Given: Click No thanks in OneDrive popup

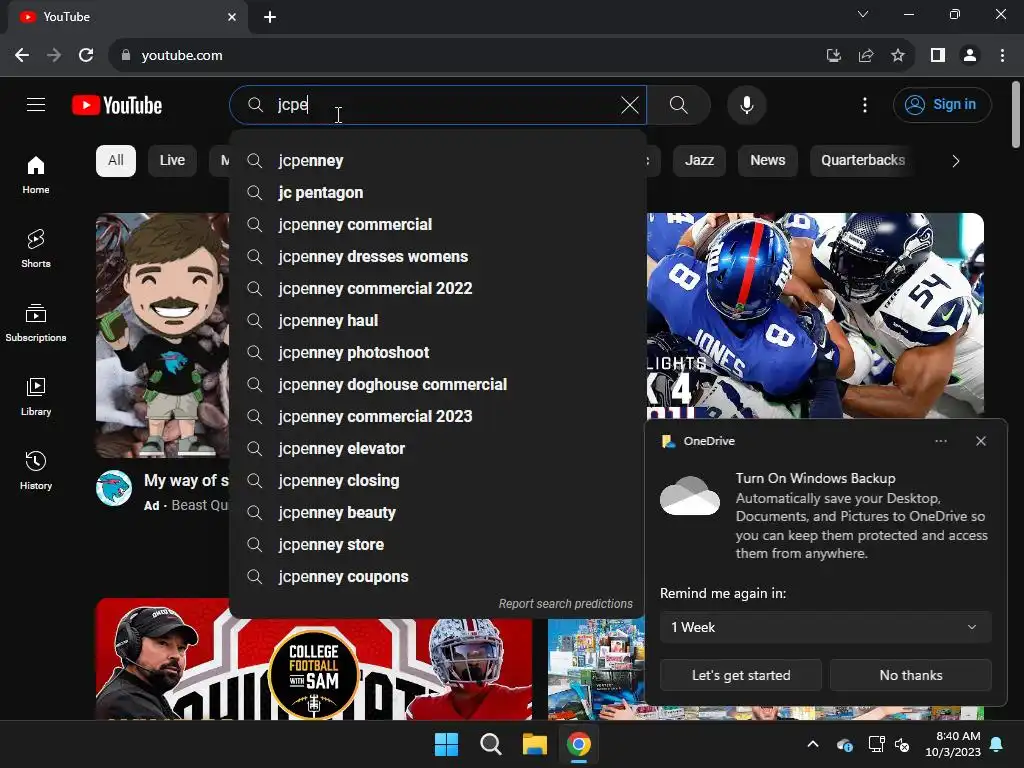Looking at the screenshot, I should click(910, 675).
